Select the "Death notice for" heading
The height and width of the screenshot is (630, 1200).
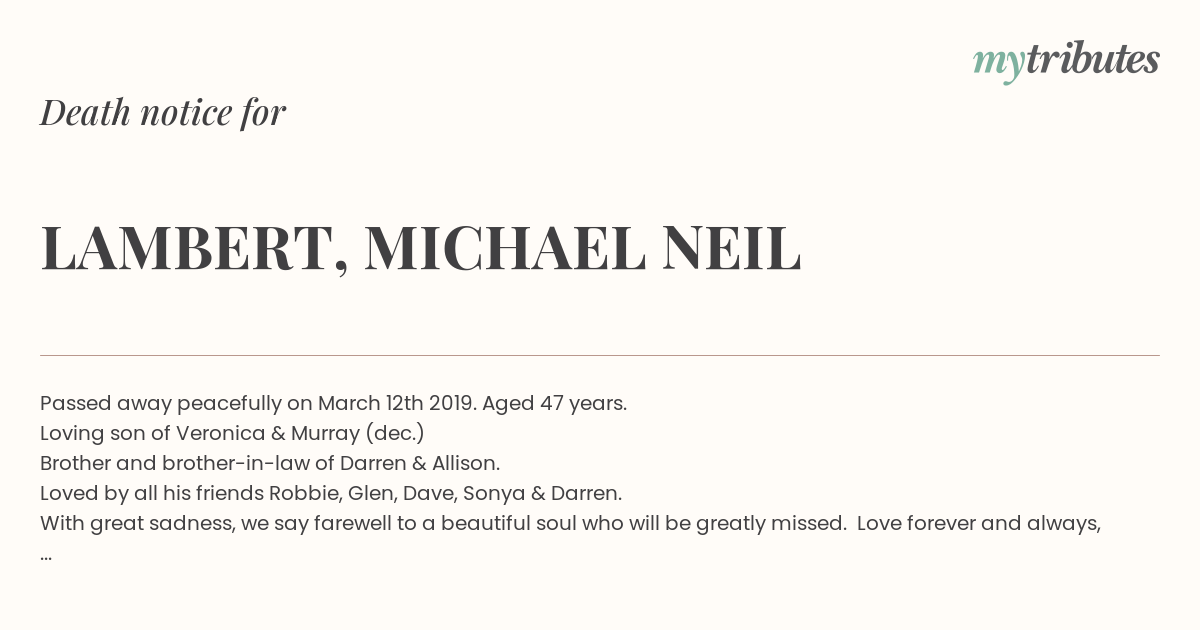(x=163, y=112)
